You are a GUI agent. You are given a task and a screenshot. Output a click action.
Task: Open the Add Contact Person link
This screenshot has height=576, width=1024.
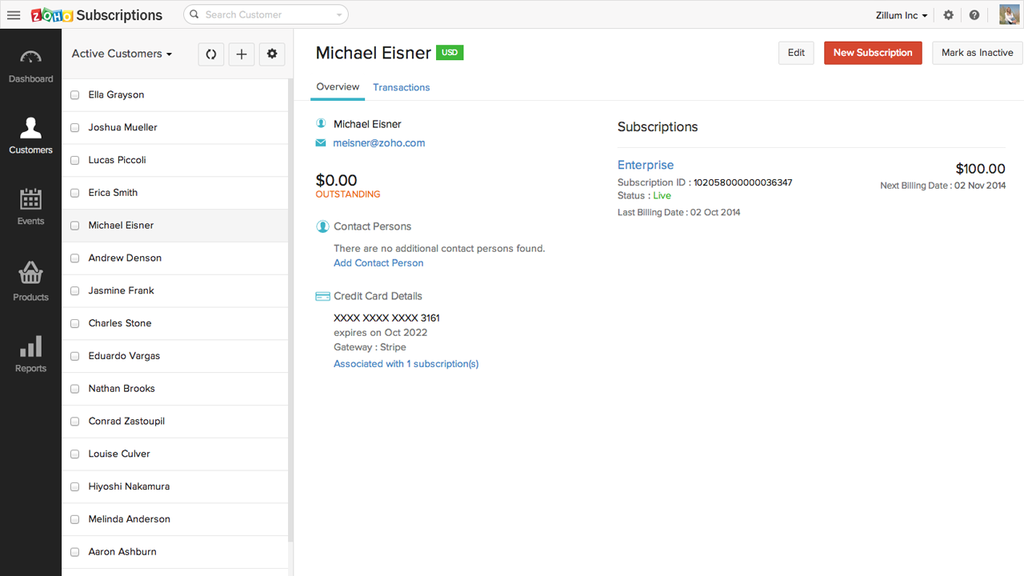pos(378,262)
